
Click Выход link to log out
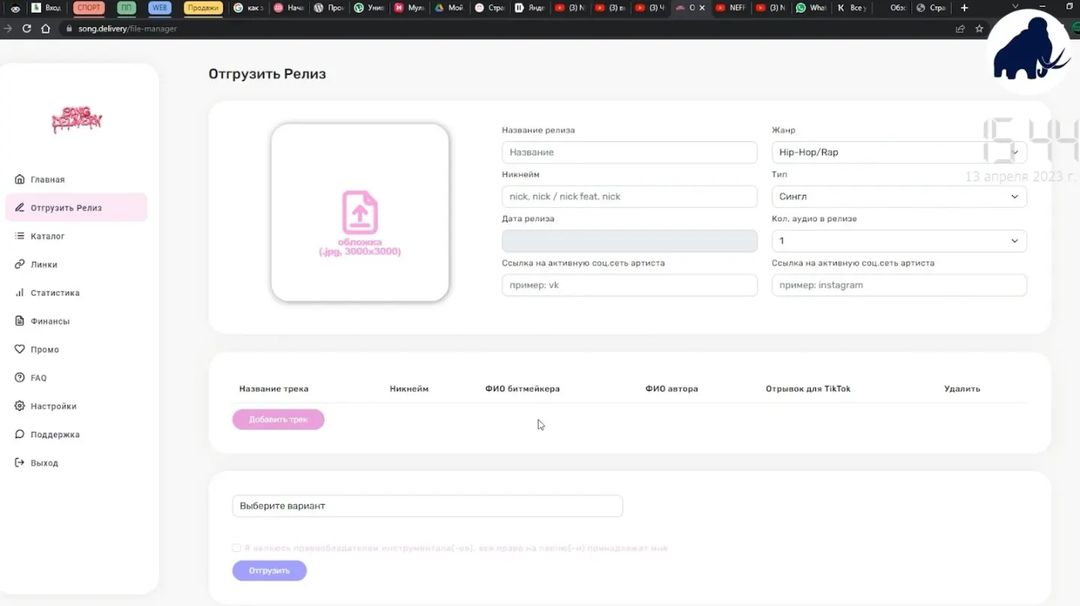(44, 463)
